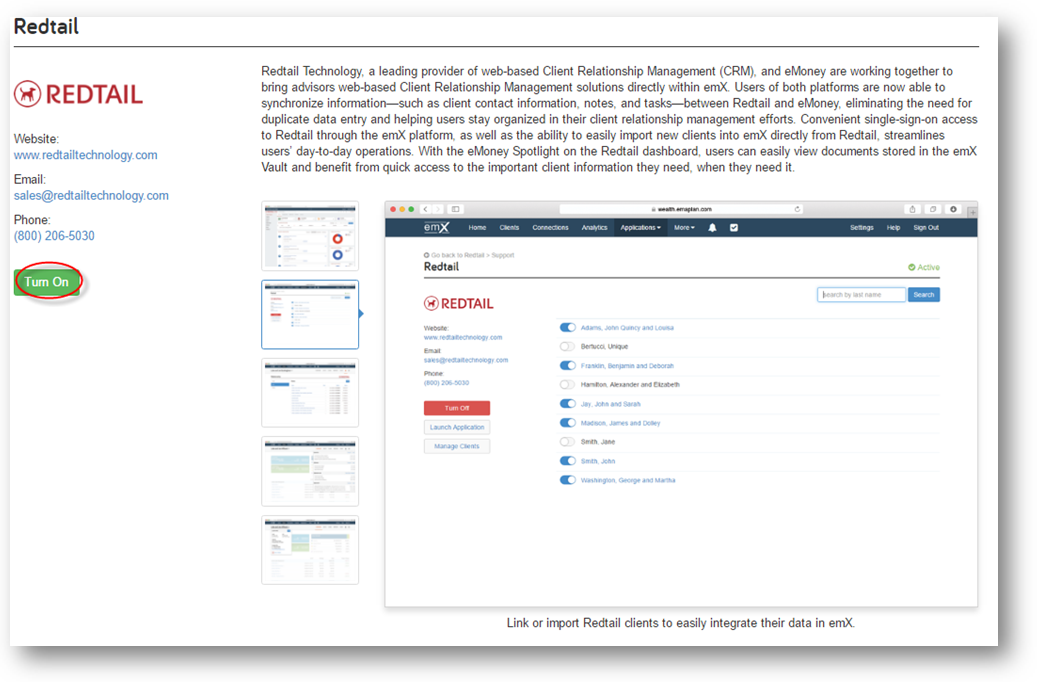Click the tasks checkmark icon in navbar
Screen dimensions: 1037x682
pos(733,228)
